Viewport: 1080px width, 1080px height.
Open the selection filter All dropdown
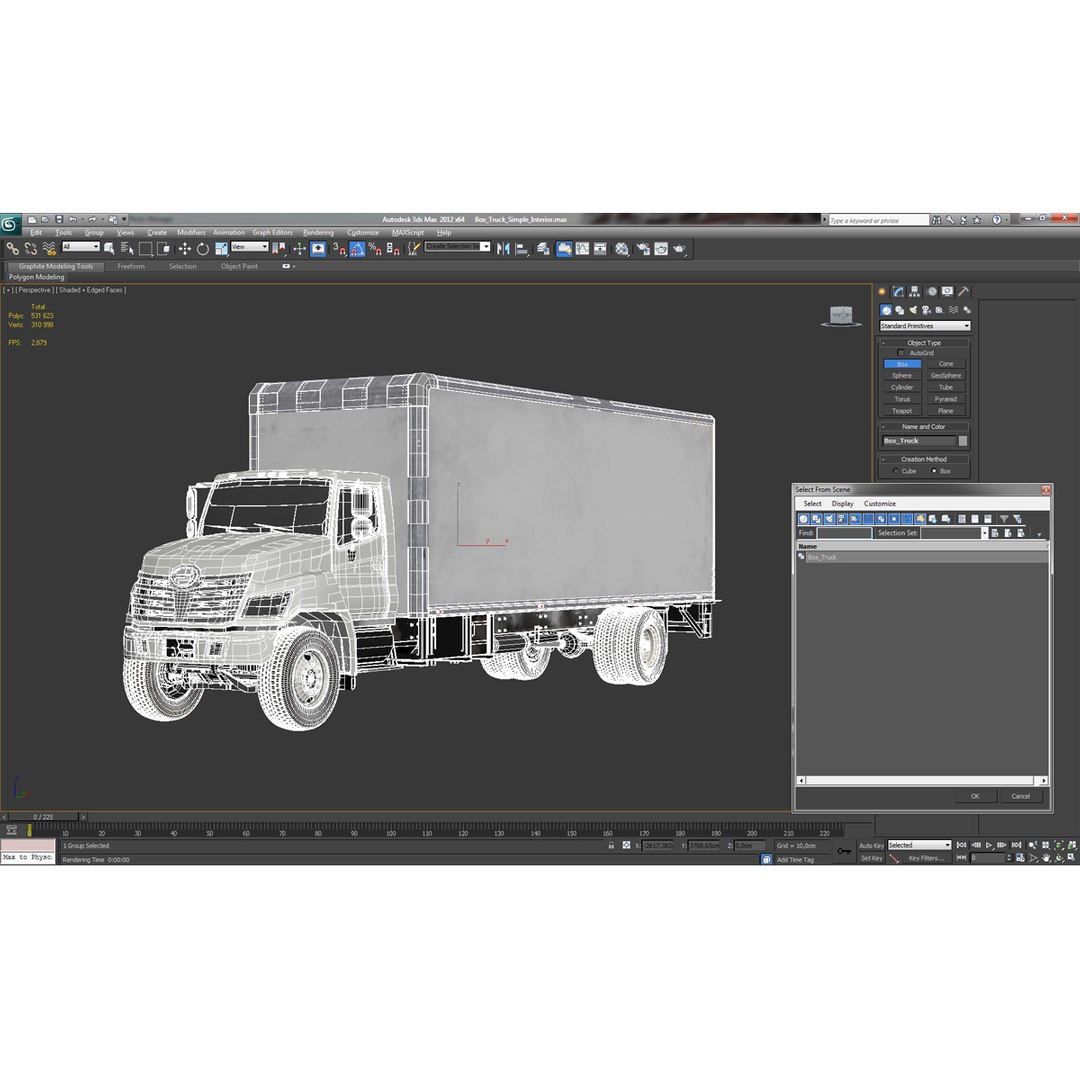tap(81, 247)
